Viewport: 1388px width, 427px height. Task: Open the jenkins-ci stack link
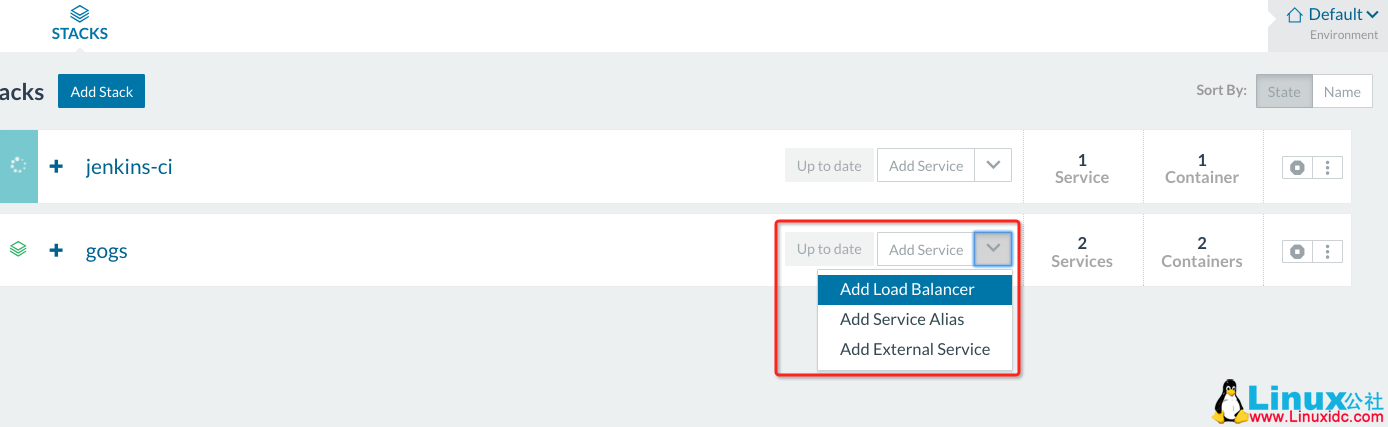tap(129, 166)
